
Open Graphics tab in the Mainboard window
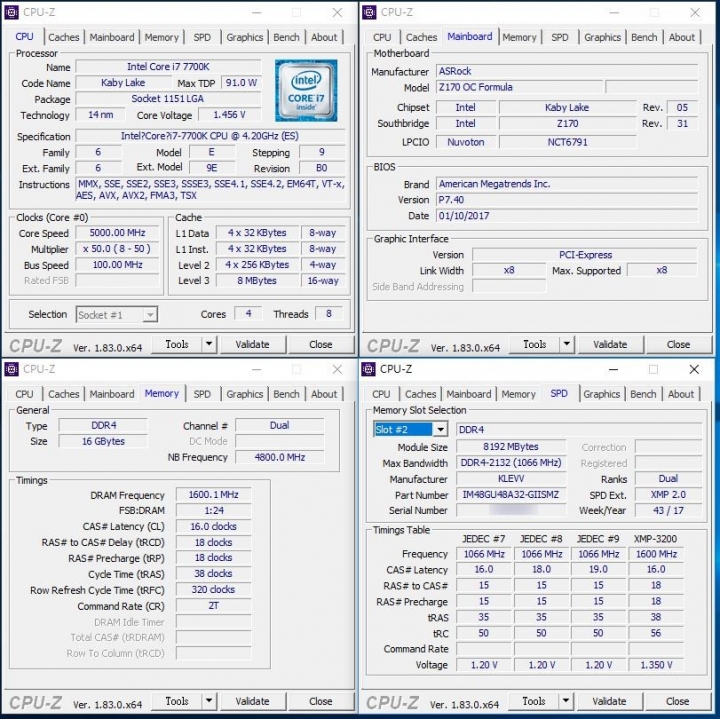click(x=602, y=37)
